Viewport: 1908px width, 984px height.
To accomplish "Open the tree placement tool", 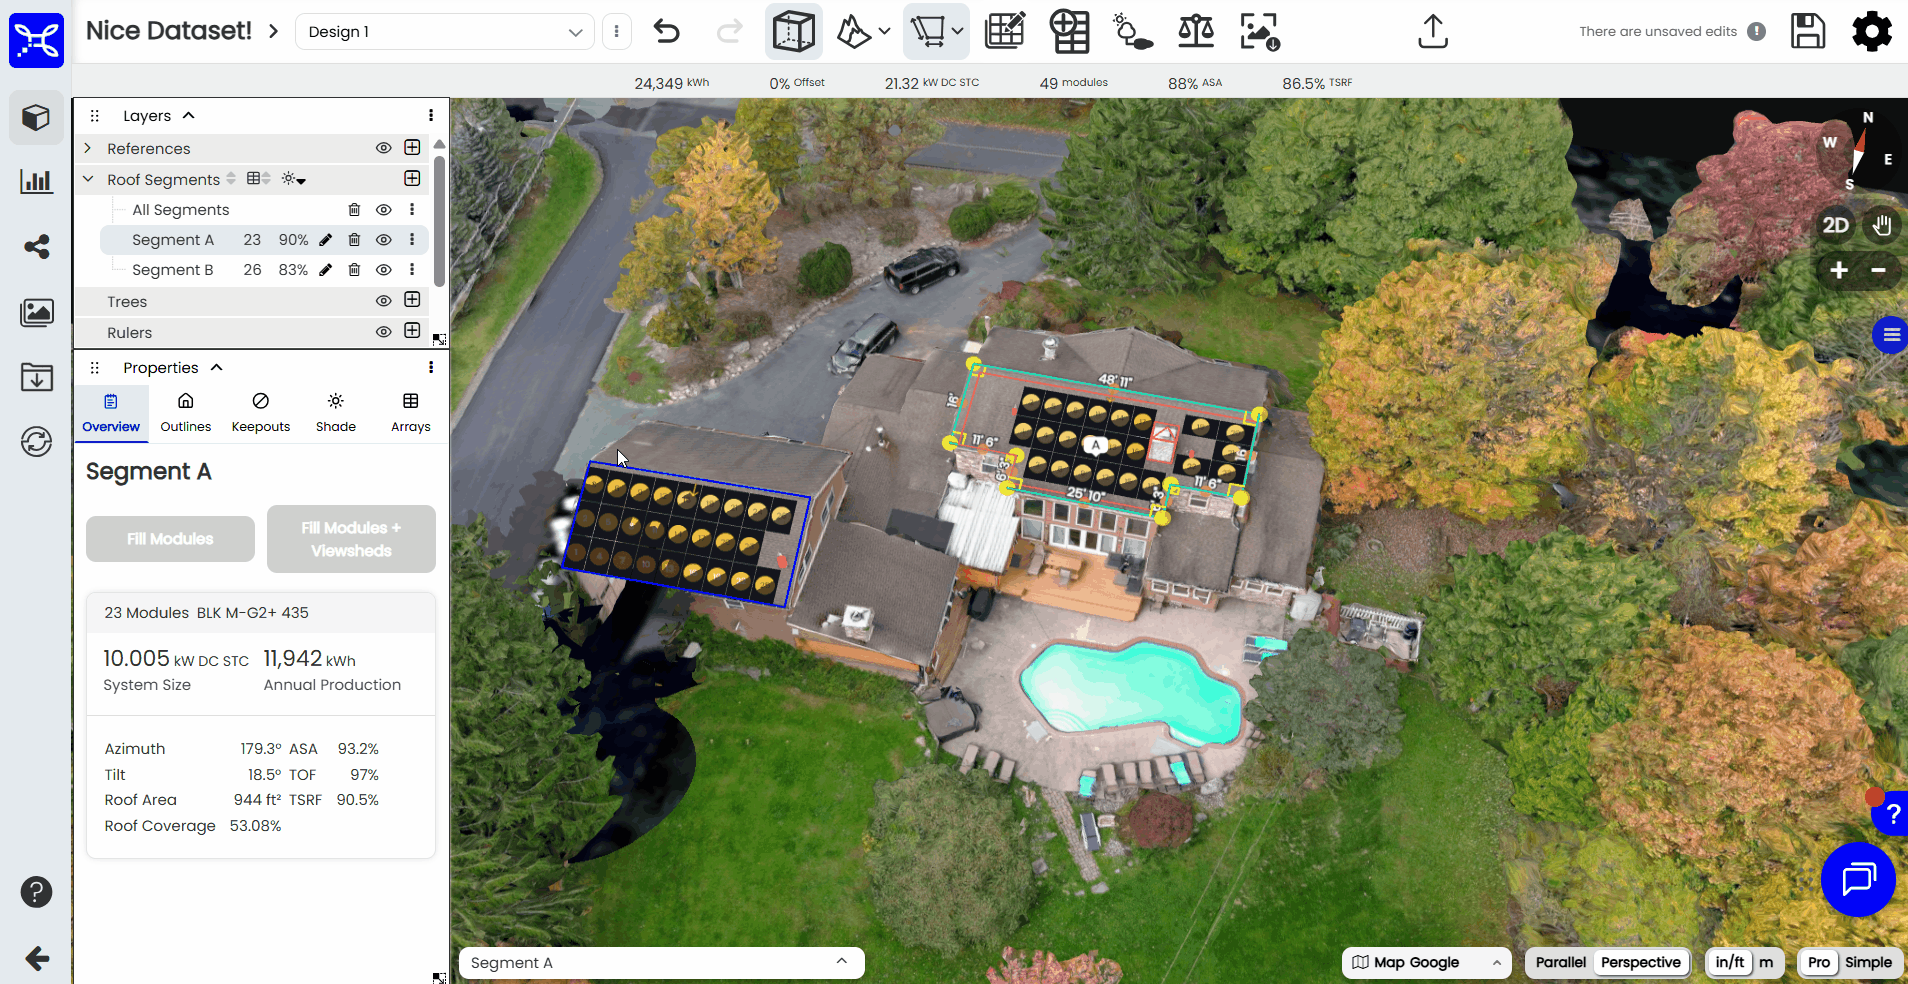I will pyautogui.click(x=1133, y=31).
